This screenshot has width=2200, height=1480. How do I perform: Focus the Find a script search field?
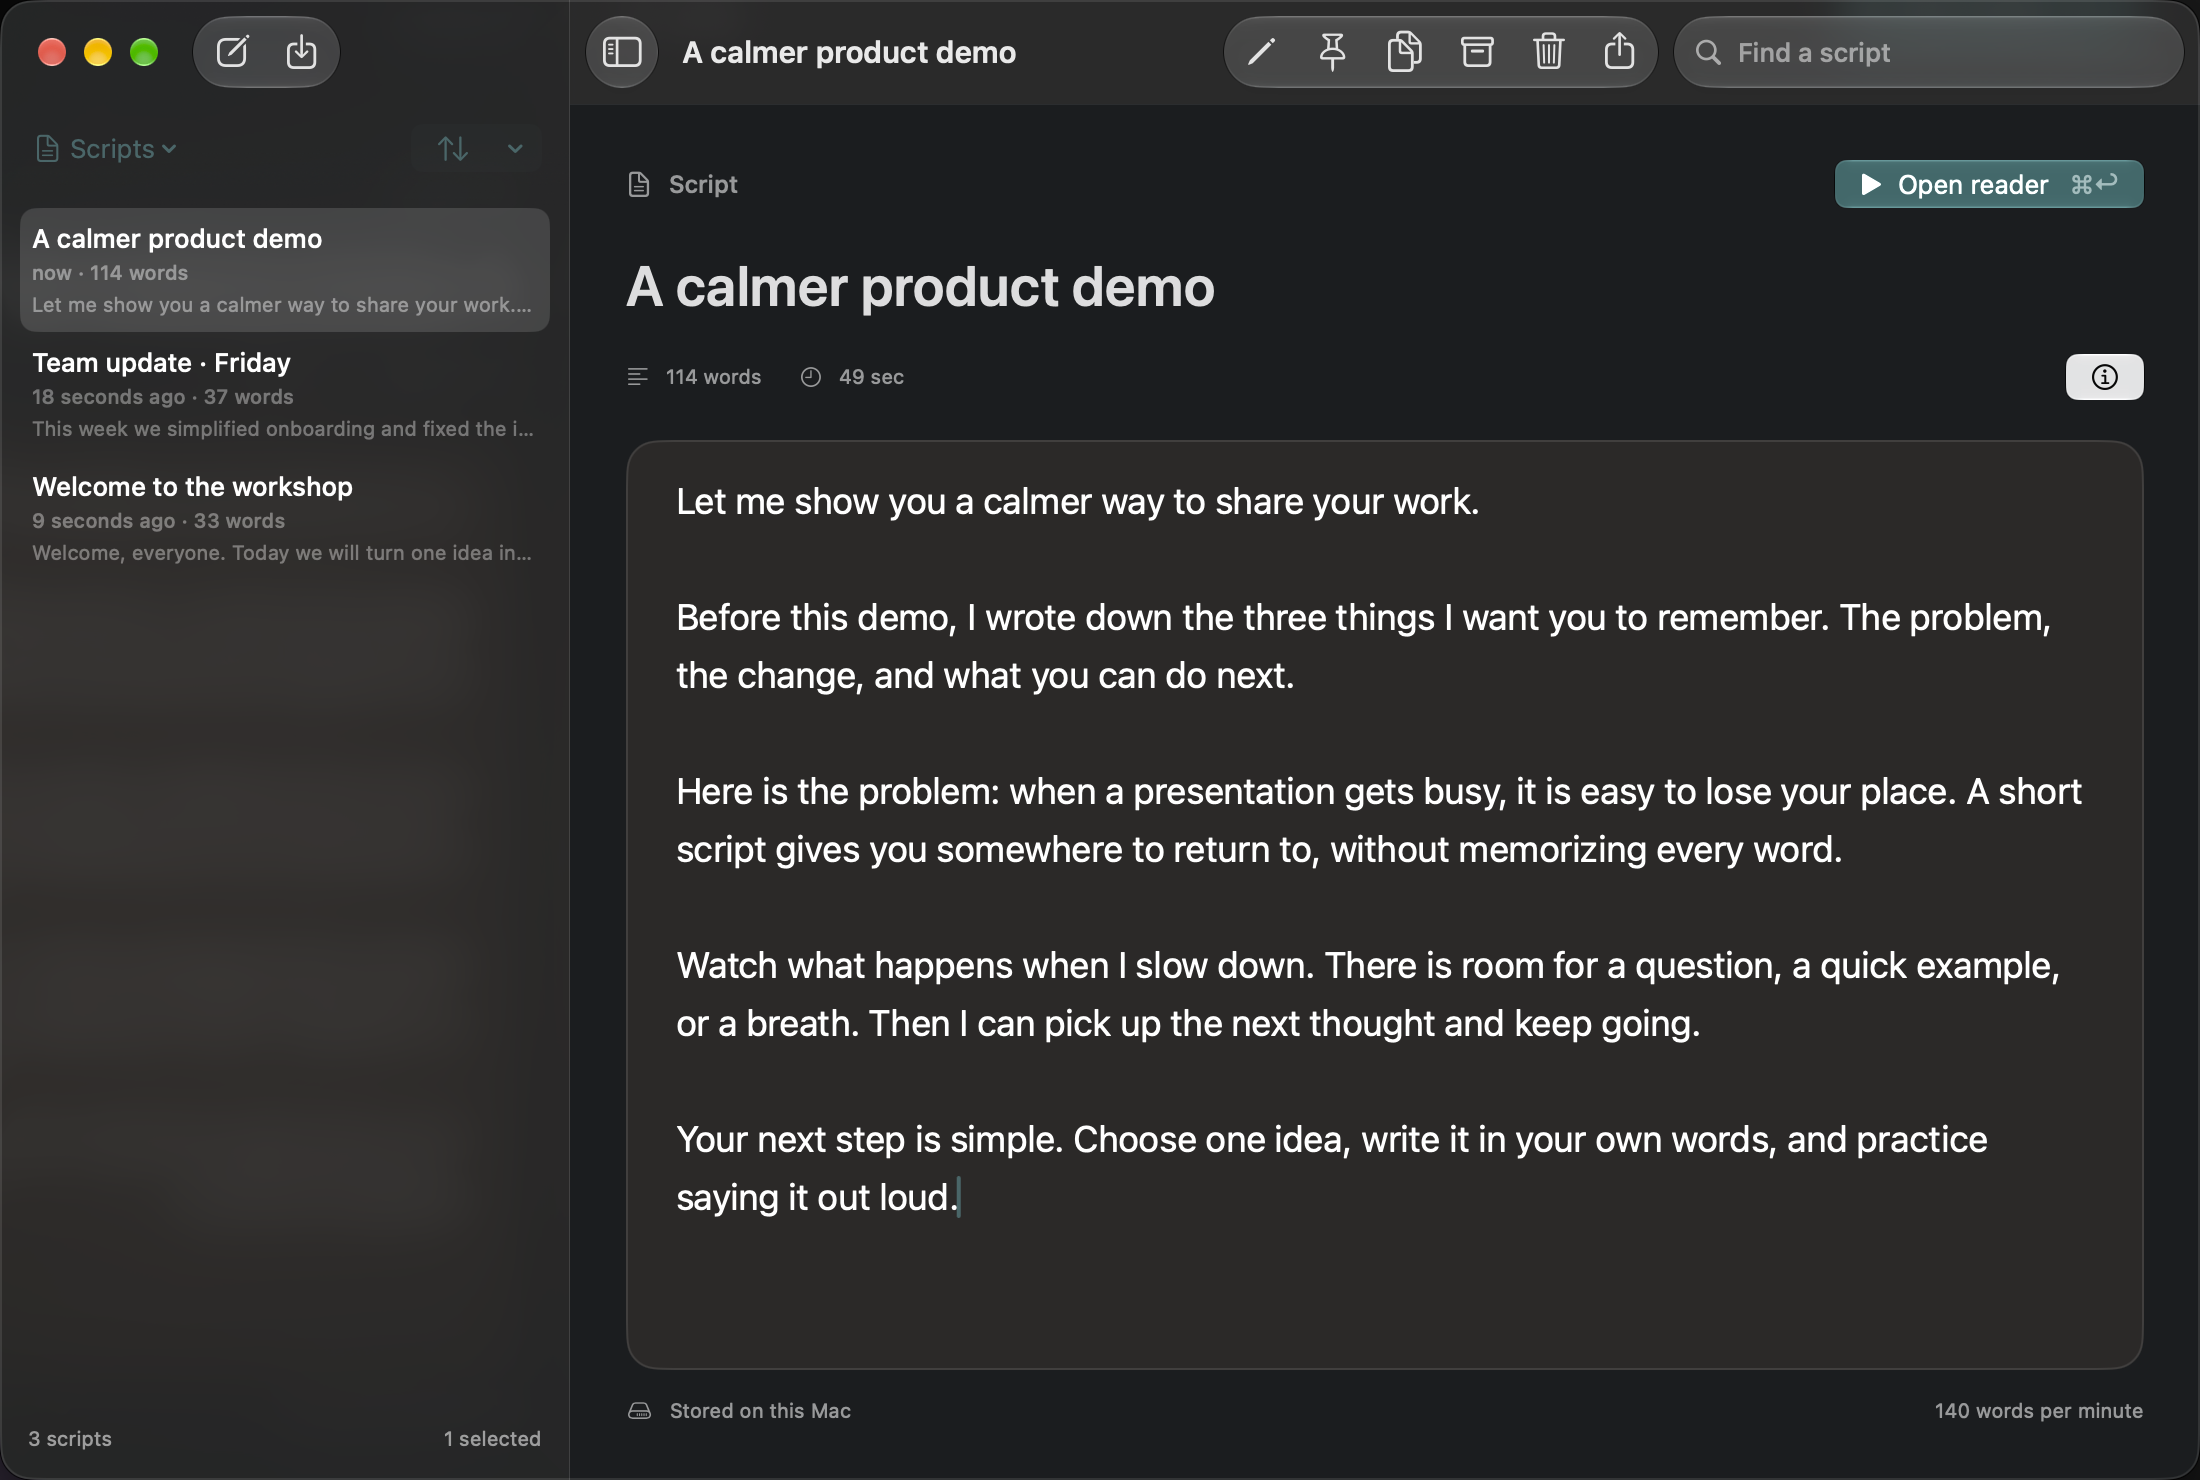pyautogui.click(x=1928, y=52)
